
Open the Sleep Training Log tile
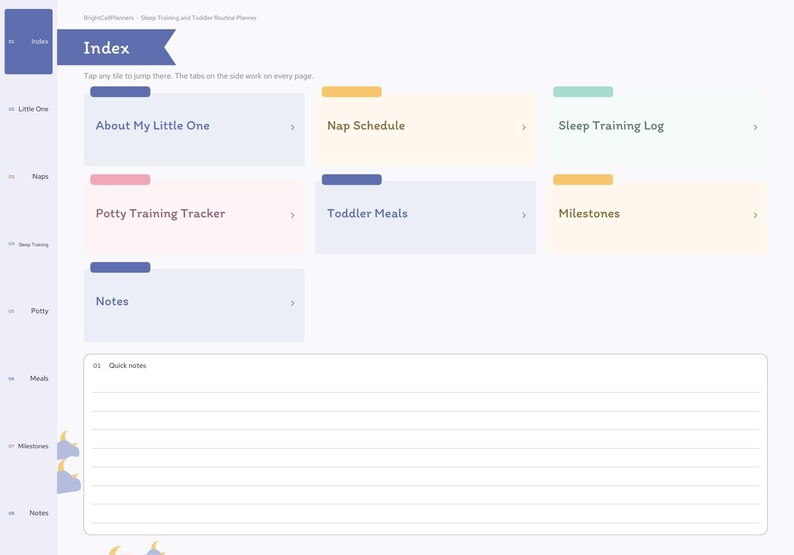pyautogui.click(x=657, y=129)
